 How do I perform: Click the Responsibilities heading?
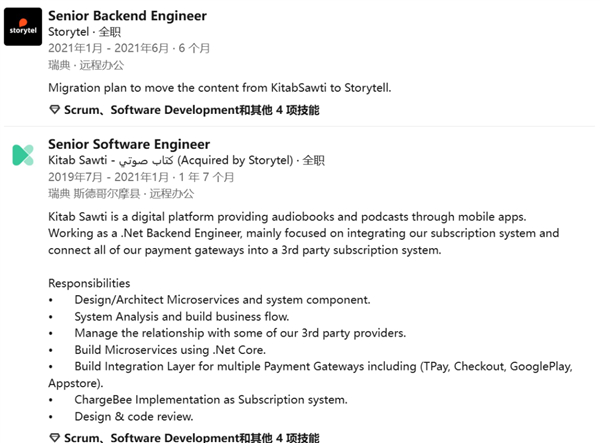tap(89, 283)
